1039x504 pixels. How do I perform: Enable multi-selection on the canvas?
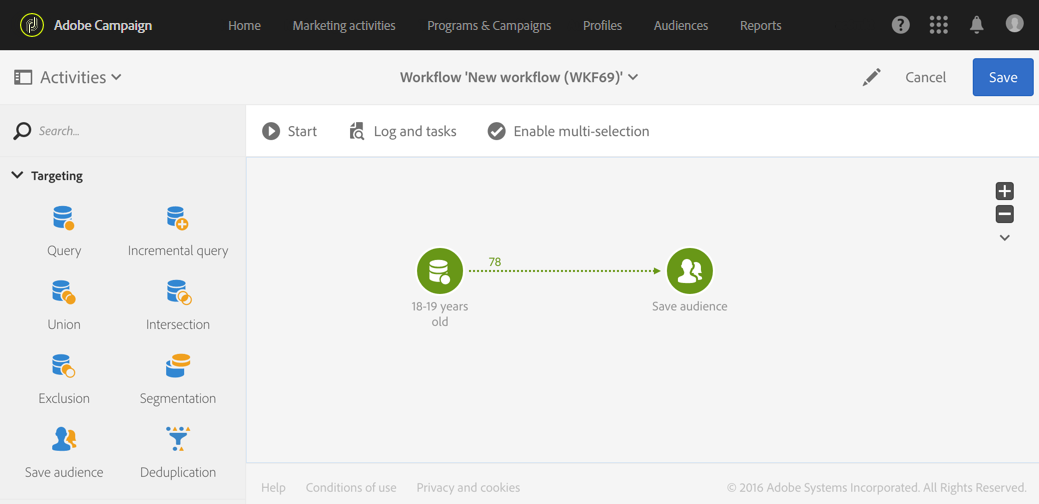coord(569,131)
